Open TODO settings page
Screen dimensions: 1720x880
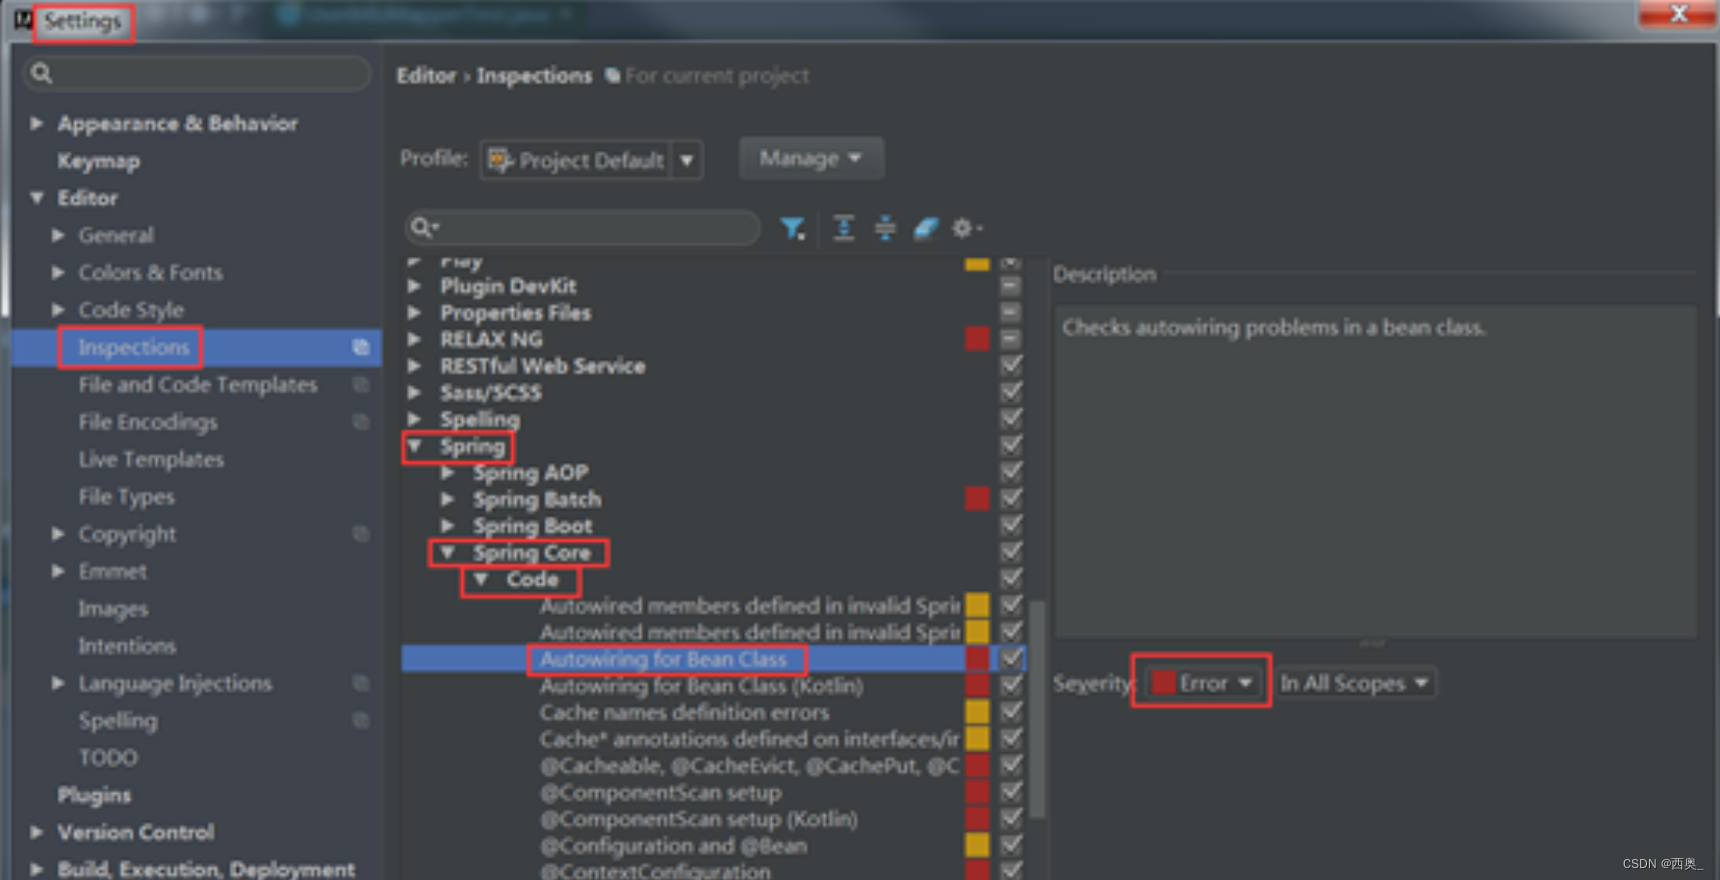(x=108, y=758)
